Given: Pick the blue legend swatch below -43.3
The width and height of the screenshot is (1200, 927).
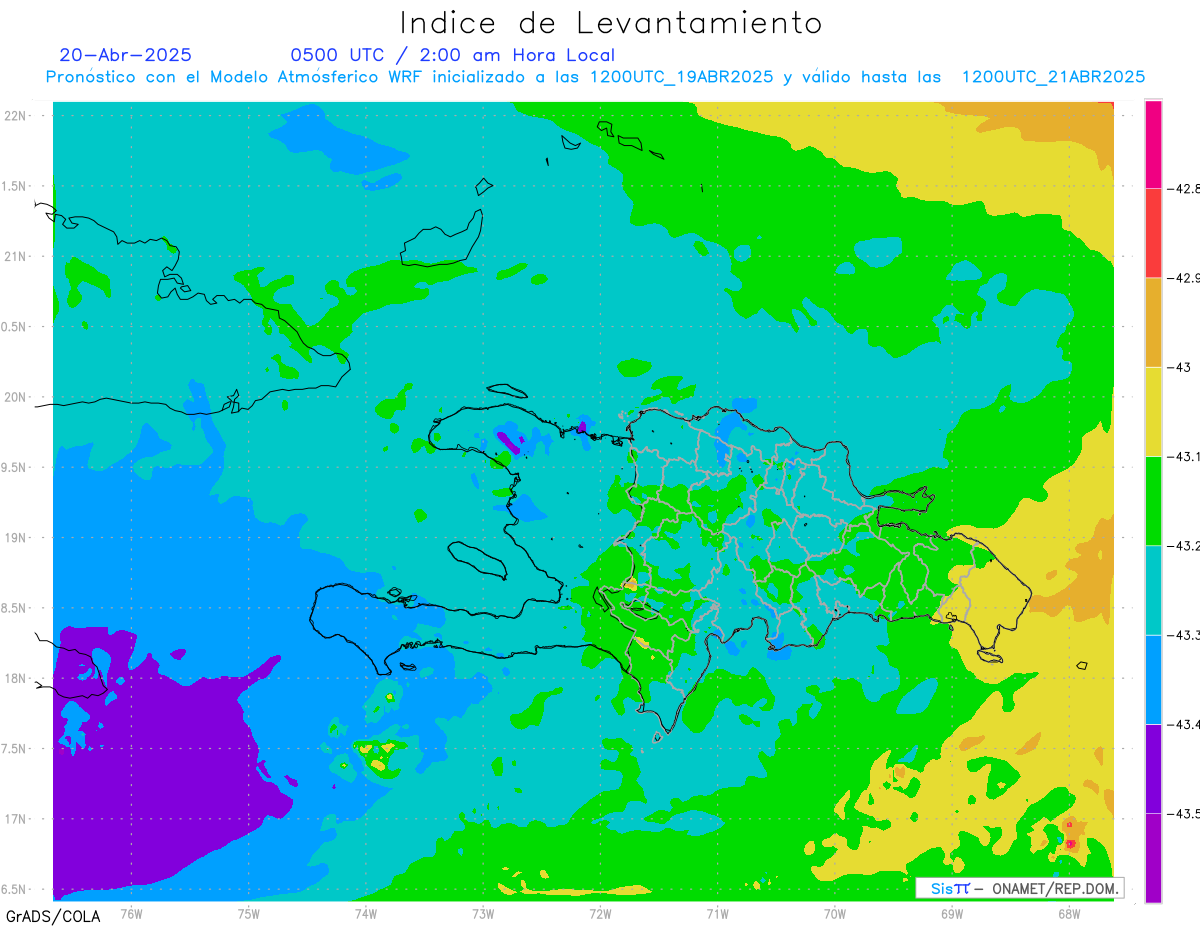Looking at the screenshot, I should click(x=1153, y=680).
